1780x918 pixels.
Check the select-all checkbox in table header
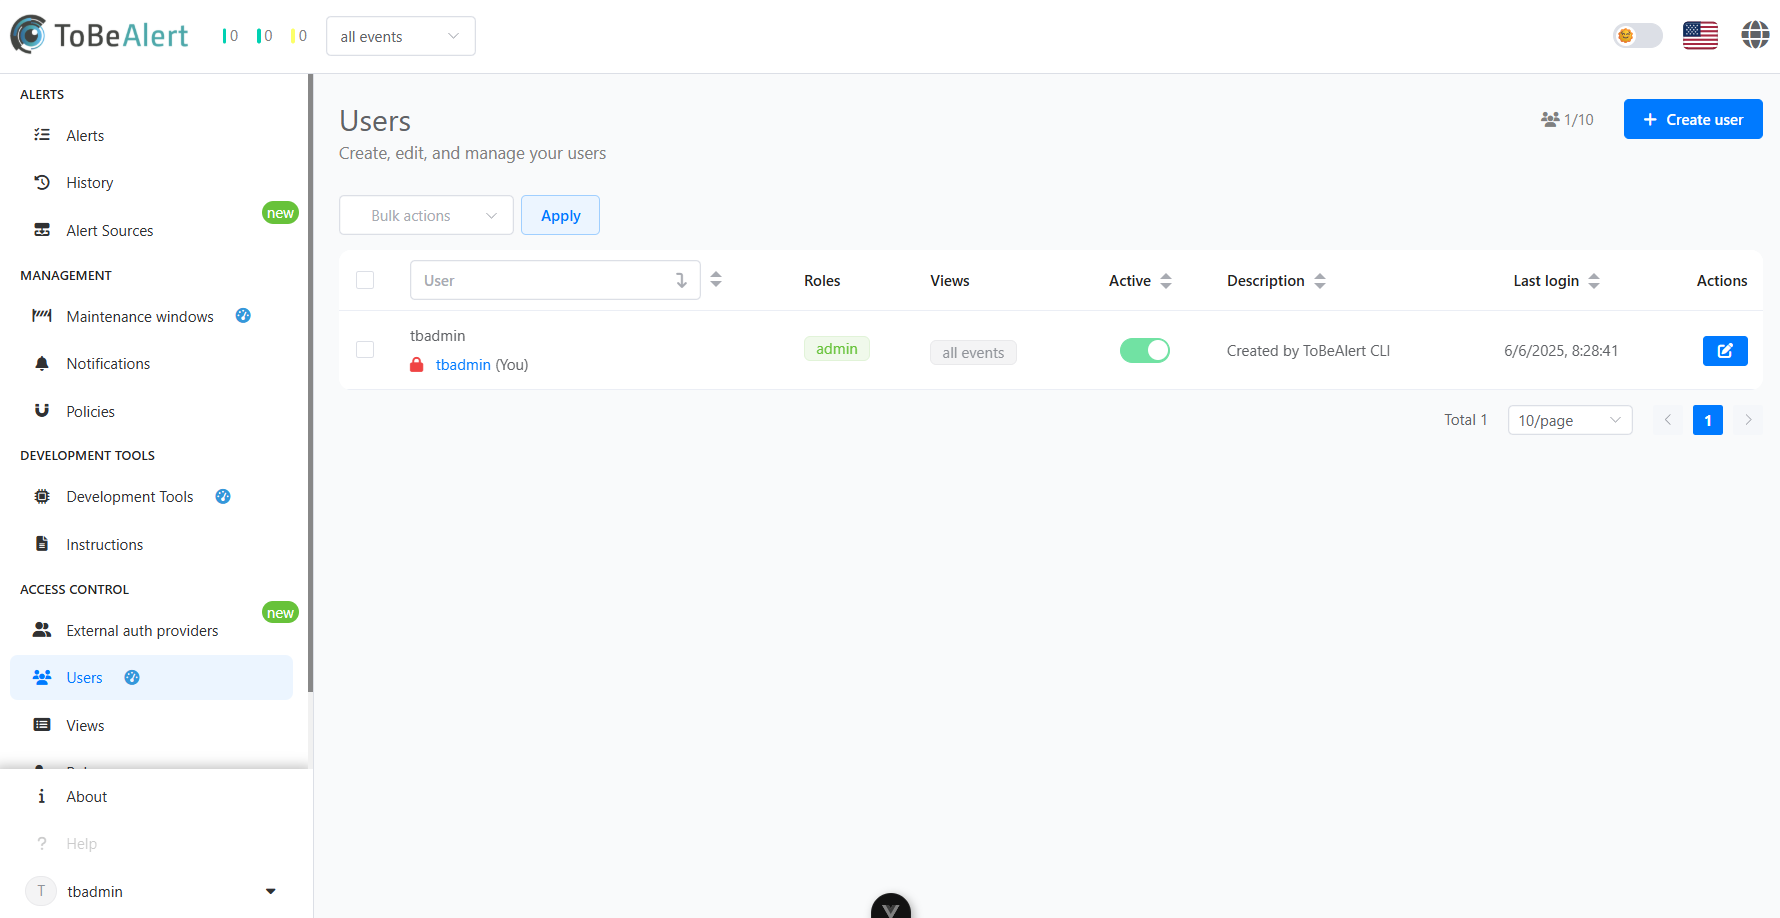[365, 280]
